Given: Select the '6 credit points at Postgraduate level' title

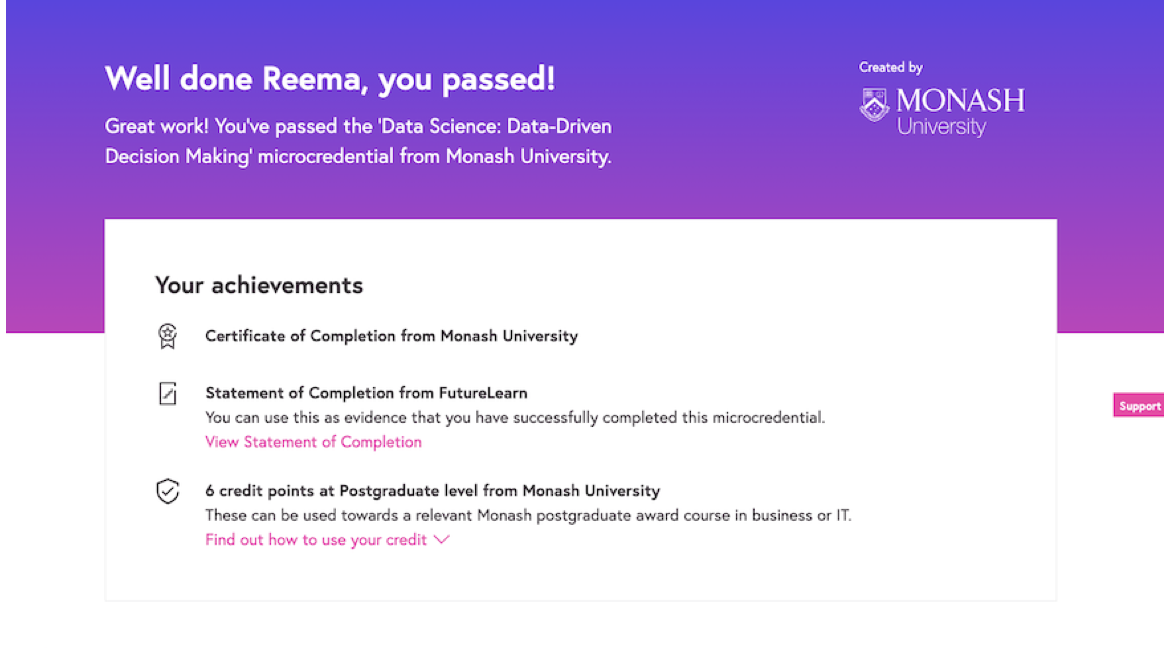Looking at the screenshot, I should pos(432,491).
